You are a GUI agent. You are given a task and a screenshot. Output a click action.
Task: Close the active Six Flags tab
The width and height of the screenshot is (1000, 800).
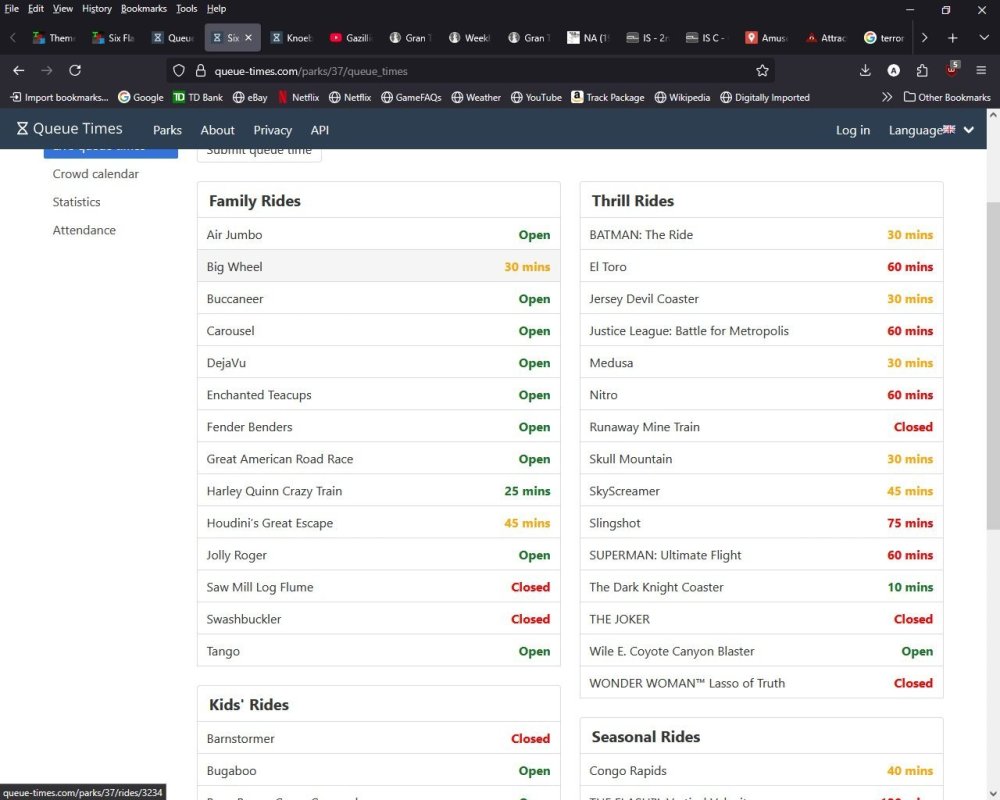(249, 38)
